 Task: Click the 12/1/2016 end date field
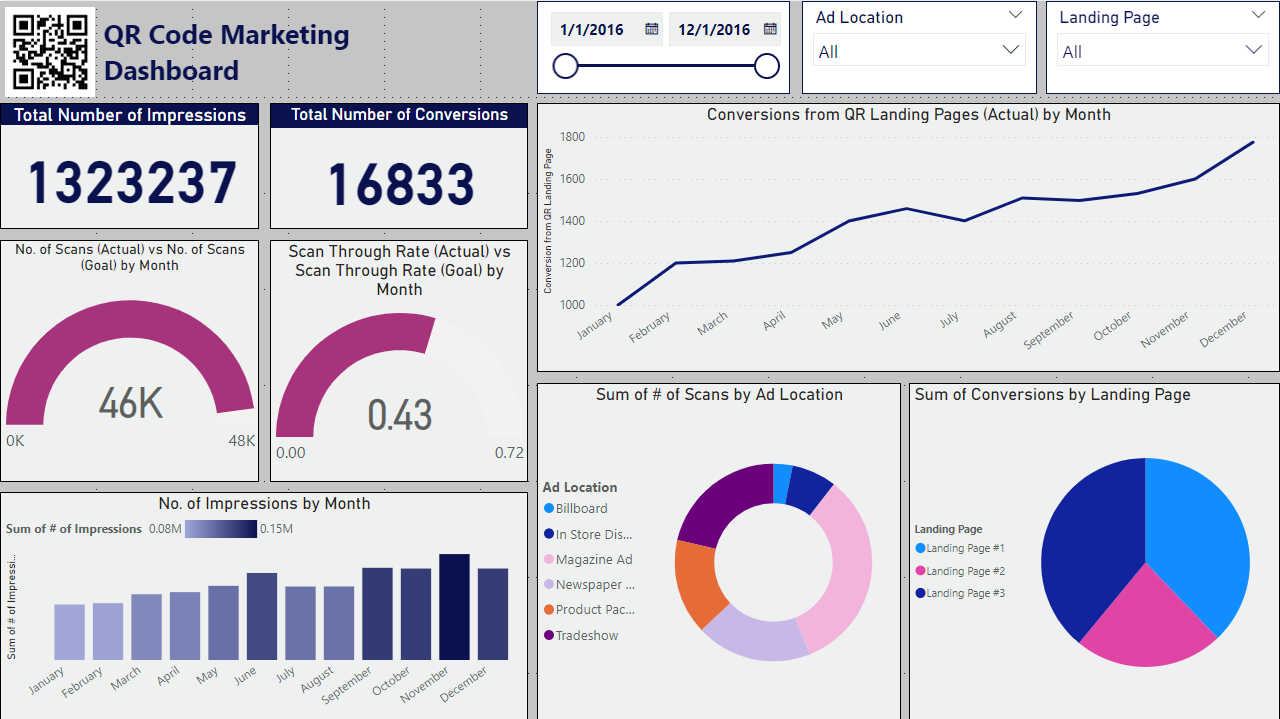click(712, 29)
